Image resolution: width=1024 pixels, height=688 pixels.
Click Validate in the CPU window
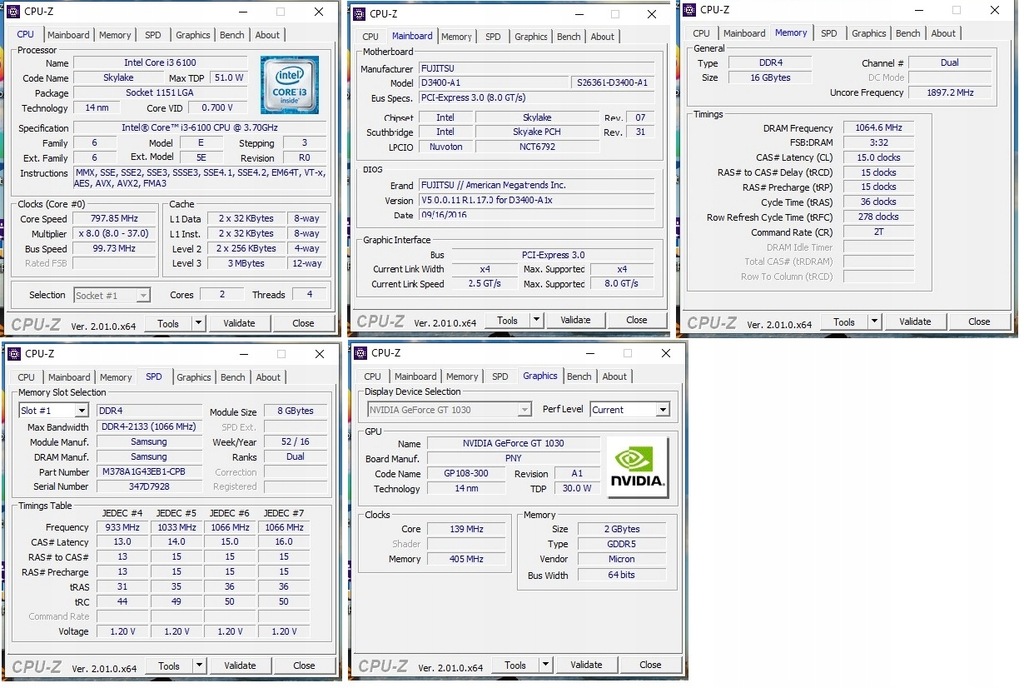239,323
